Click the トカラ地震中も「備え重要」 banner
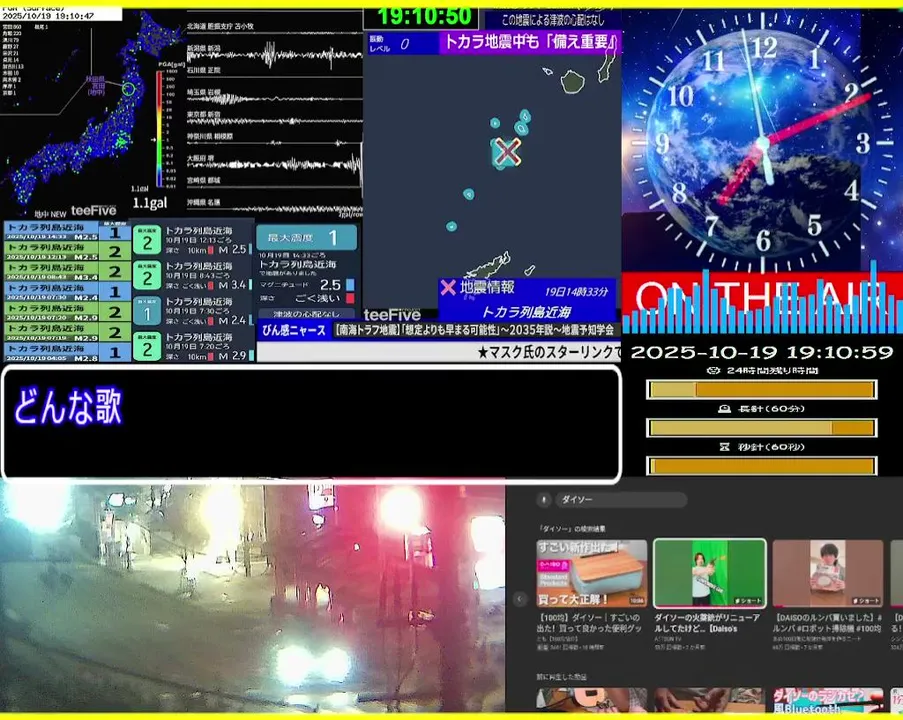The height and width of the screenshot is (720, 903). pyautogui.click(x=530, y=43)
